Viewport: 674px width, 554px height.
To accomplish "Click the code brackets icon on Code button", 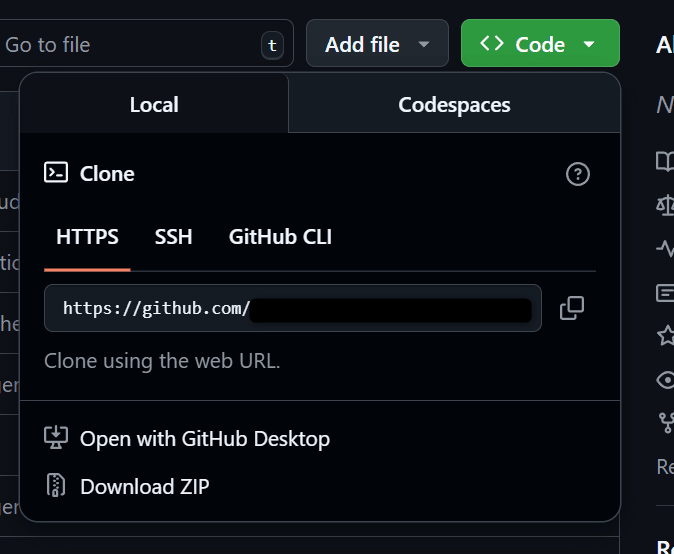I will (x=492, y=43).
